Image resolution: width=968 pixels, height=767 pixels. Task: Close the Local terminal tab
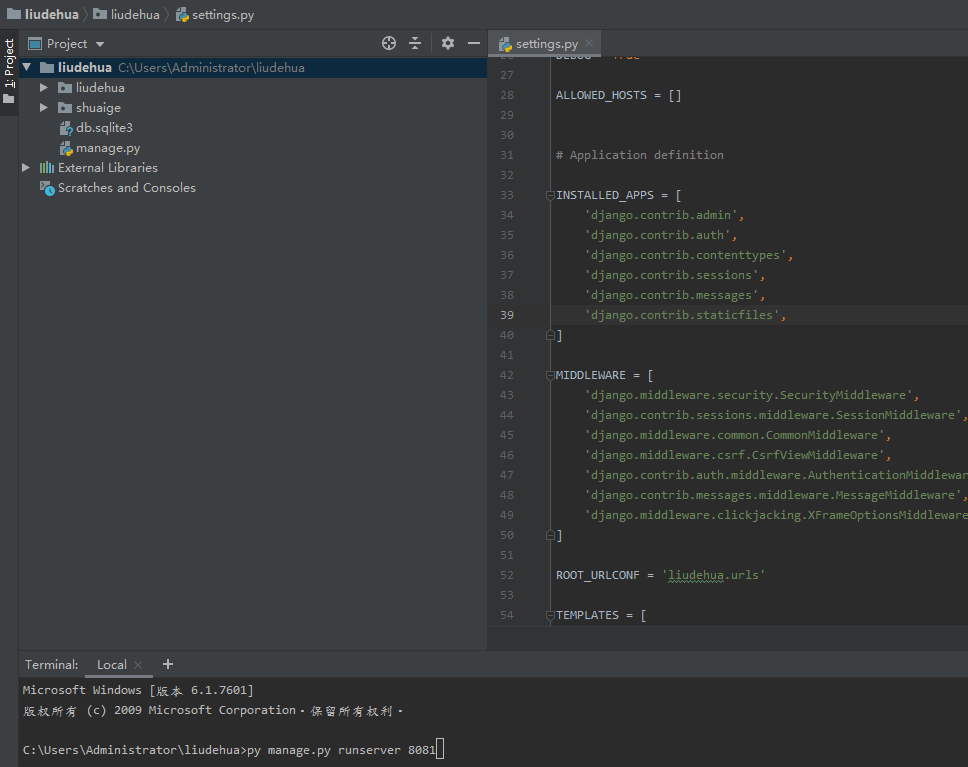coord(138,664)
